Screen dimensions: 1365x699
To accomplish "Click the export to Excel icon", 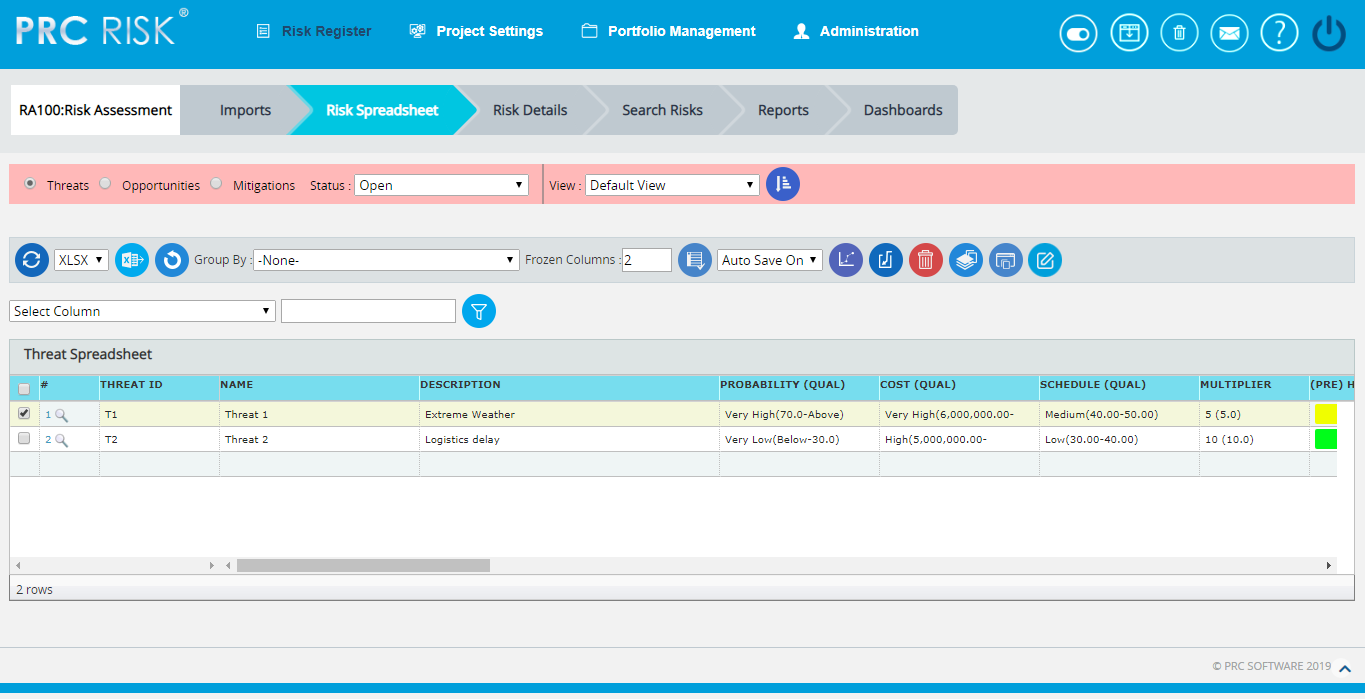I will pyautogui.click(x=132, y=260).
